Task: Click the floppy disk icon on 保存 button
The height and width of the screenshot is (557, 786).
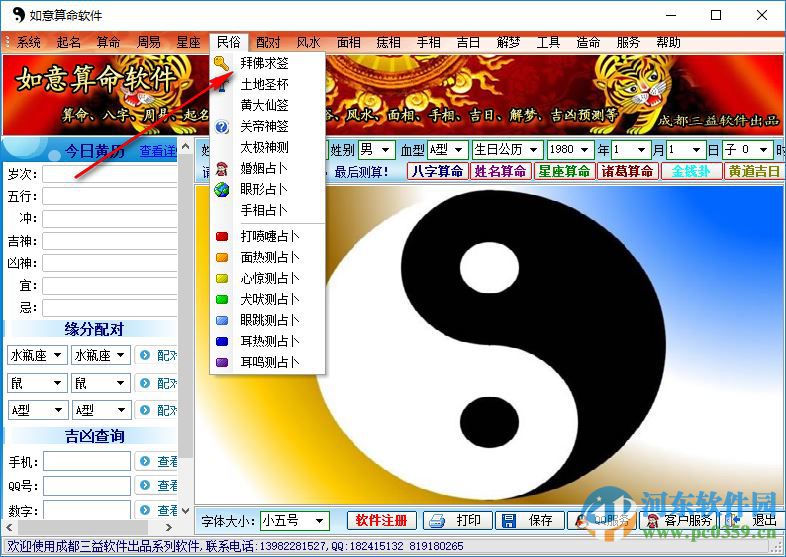Action: (509, 521)
